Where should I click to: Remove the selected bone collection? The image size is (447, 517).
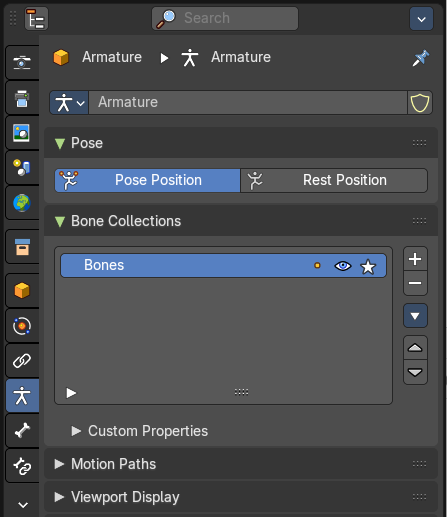[x=415, y=283]
